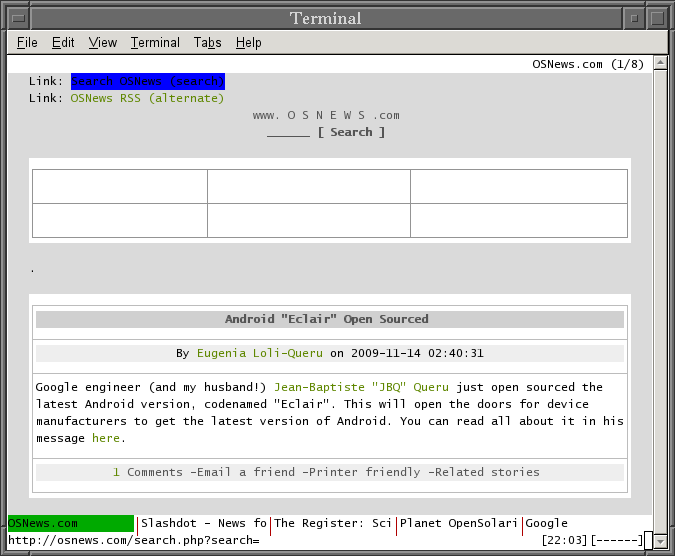Open the Terminal menu
Screen dimensions: 675x556
(x=155, y=42)
